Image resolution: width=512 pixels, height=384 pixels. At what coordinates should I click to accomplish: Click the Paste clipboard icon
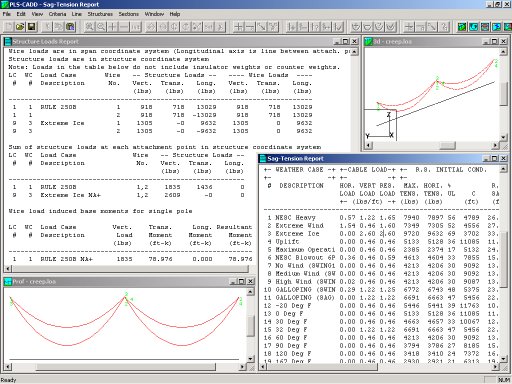[x=70, y=27]
